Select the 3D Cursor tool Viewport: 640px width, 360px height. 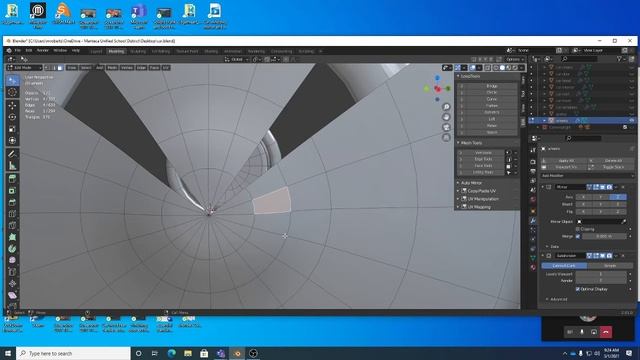pyautogui.click(x=12, y=92)
